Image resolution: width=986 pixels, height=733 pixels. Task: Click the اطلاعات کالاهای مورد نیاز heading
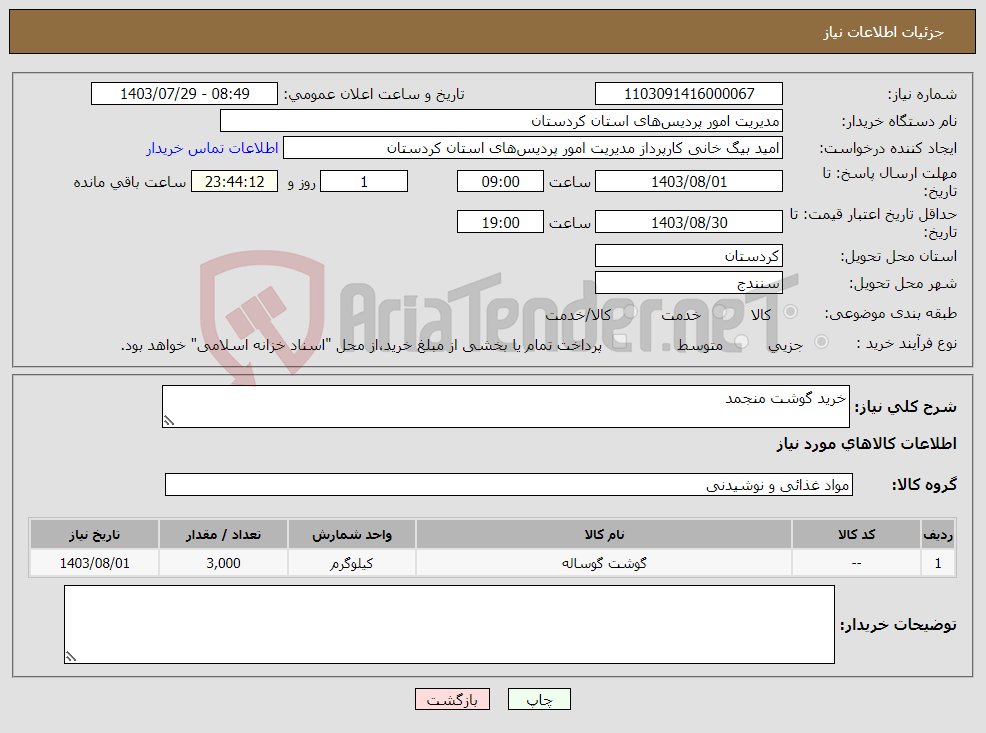(866, 444)
